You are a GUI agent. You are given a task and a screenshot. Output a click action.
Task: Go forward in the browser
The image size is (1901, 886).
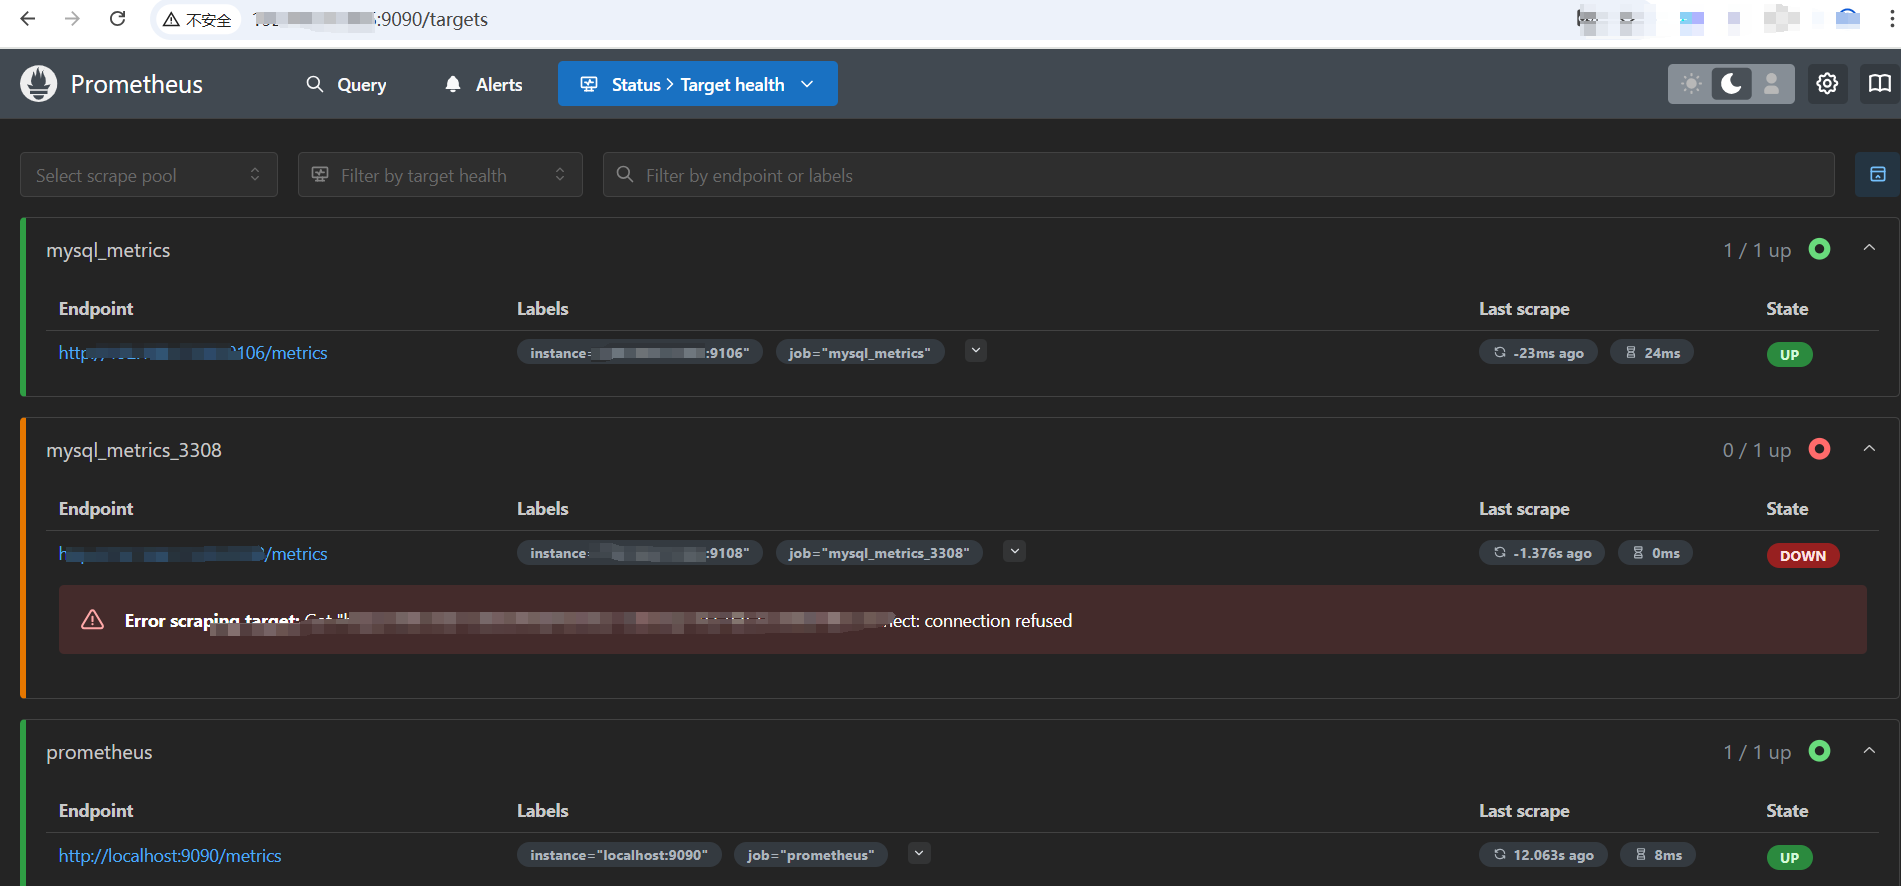click(x=72, y=19)
